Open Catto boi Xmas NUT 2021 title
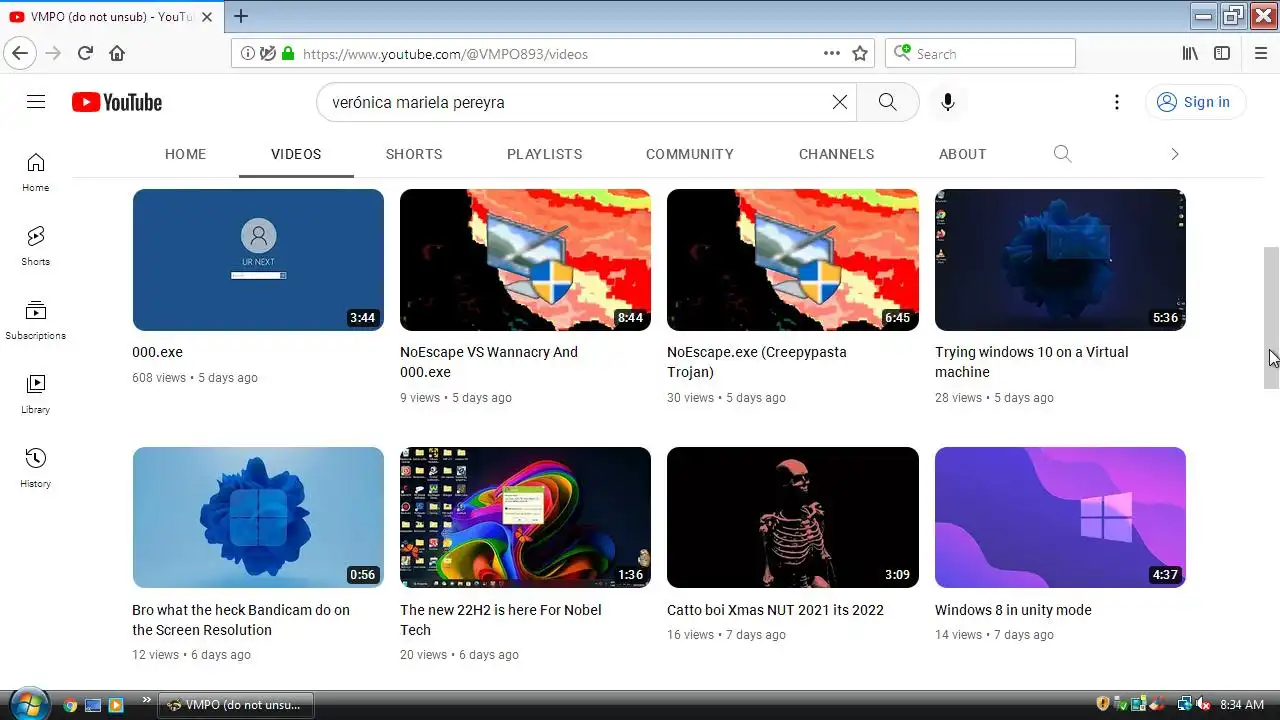1280x720 pixels. [775, 610]
